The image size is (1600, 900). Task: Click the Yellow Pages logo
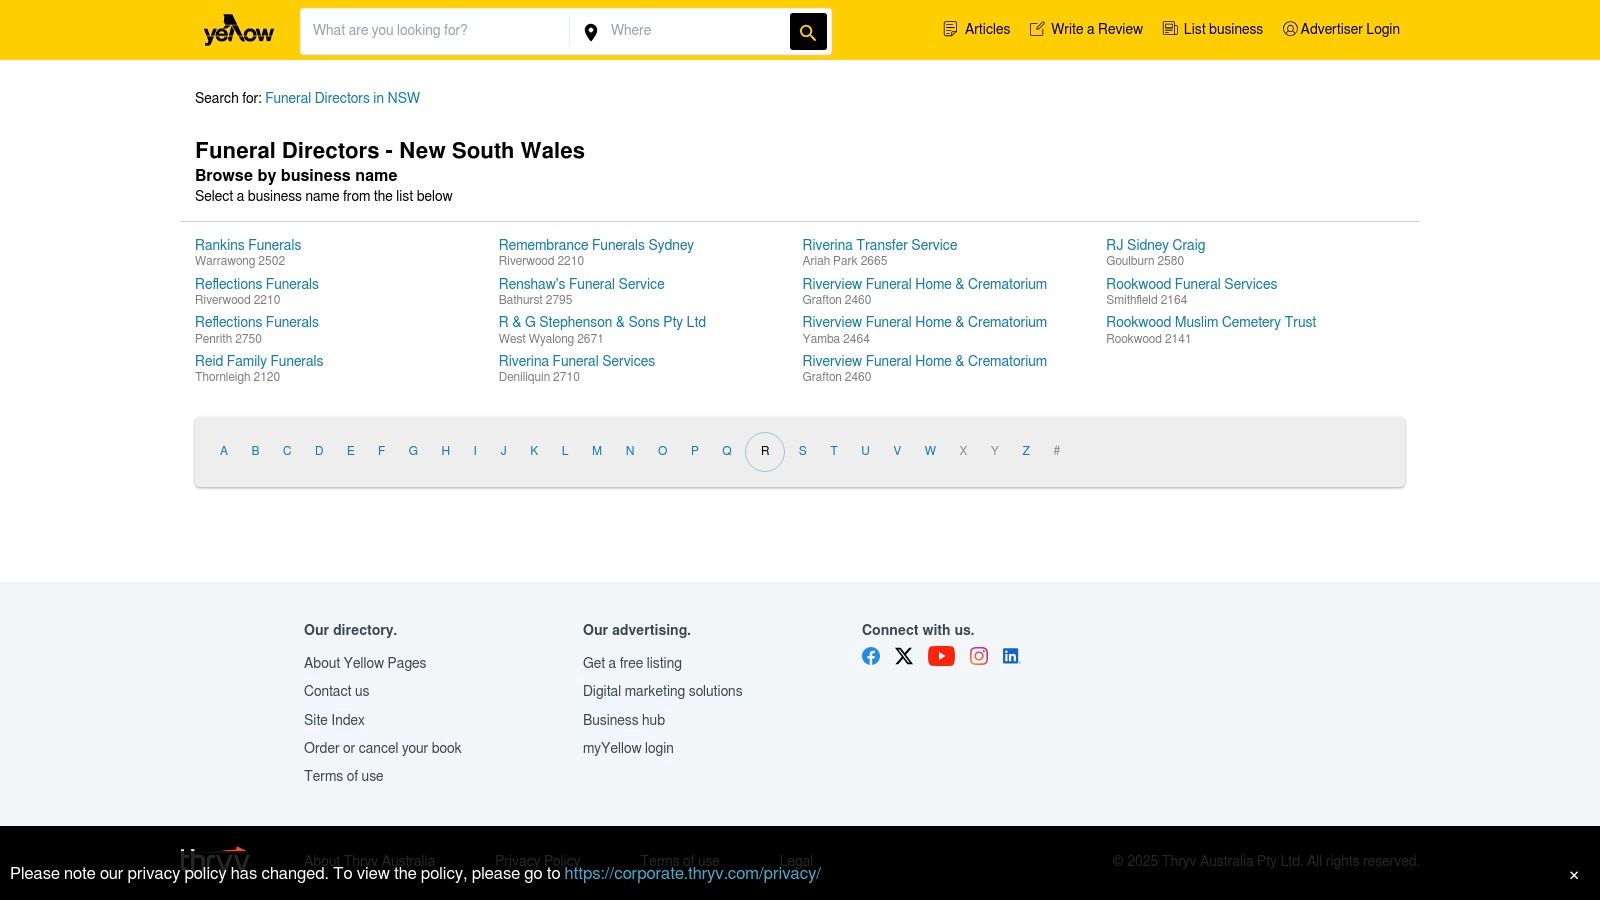[236, 29]
